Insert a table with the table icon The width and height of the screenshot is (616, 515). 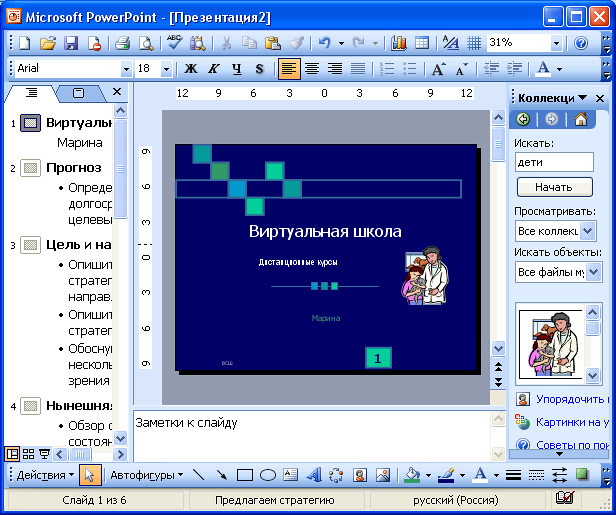tap(422, 43)
